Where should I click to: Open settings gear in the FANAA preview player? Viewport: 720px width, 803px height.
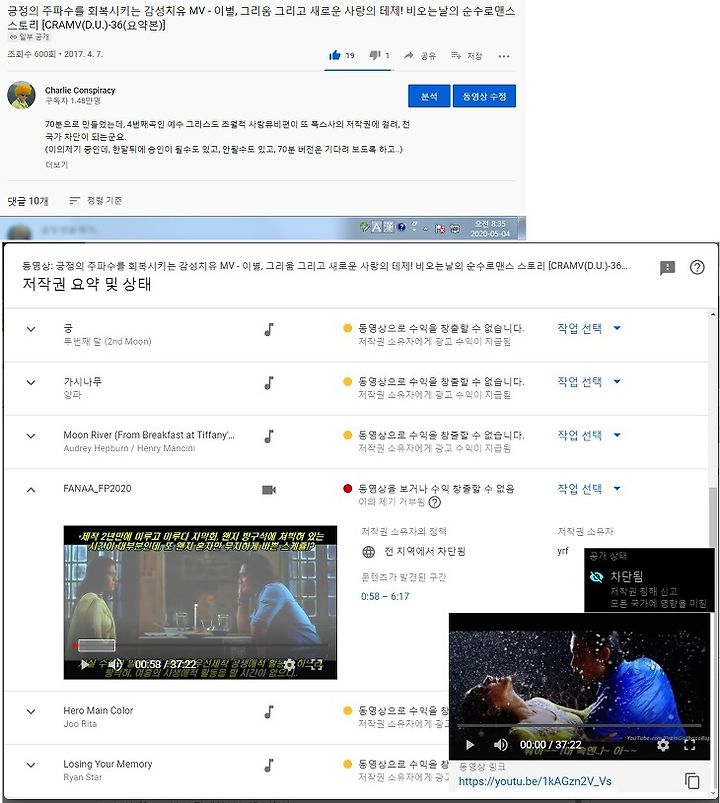289,665
